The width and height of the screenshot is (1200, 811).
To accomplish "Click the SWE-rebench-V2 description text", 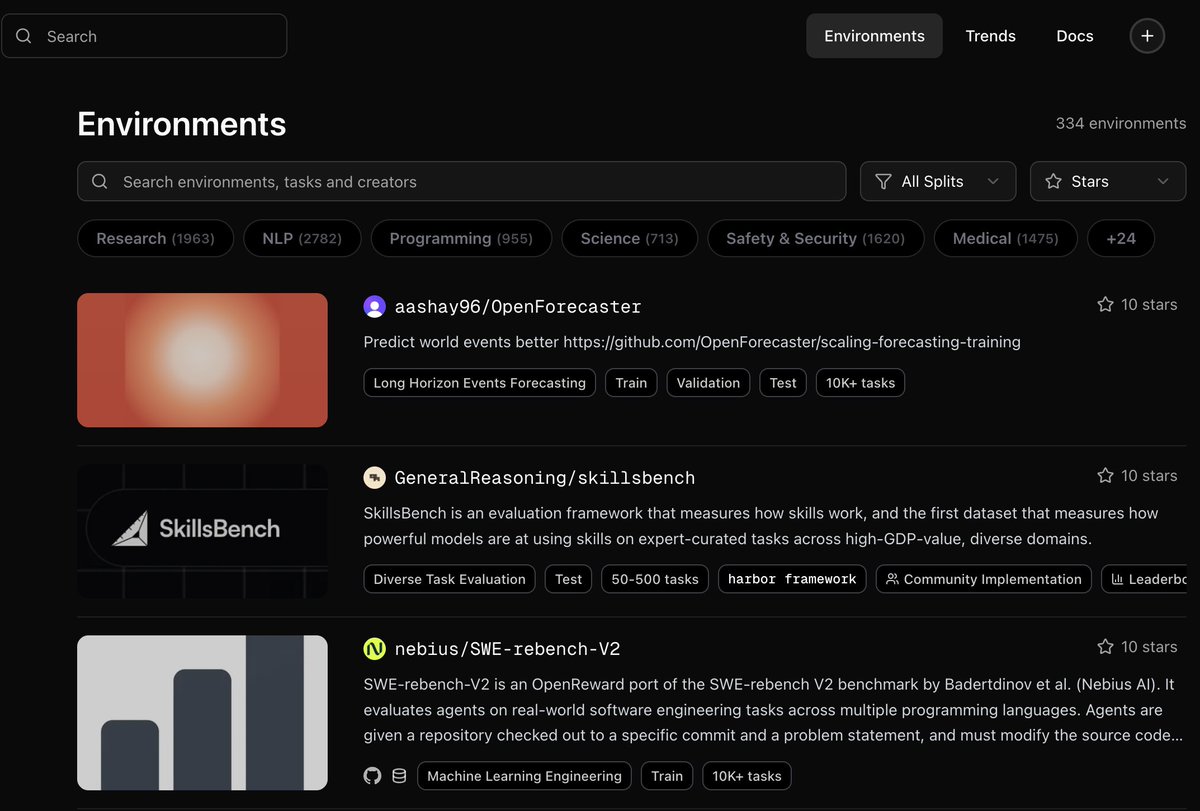I will point(774,710).
